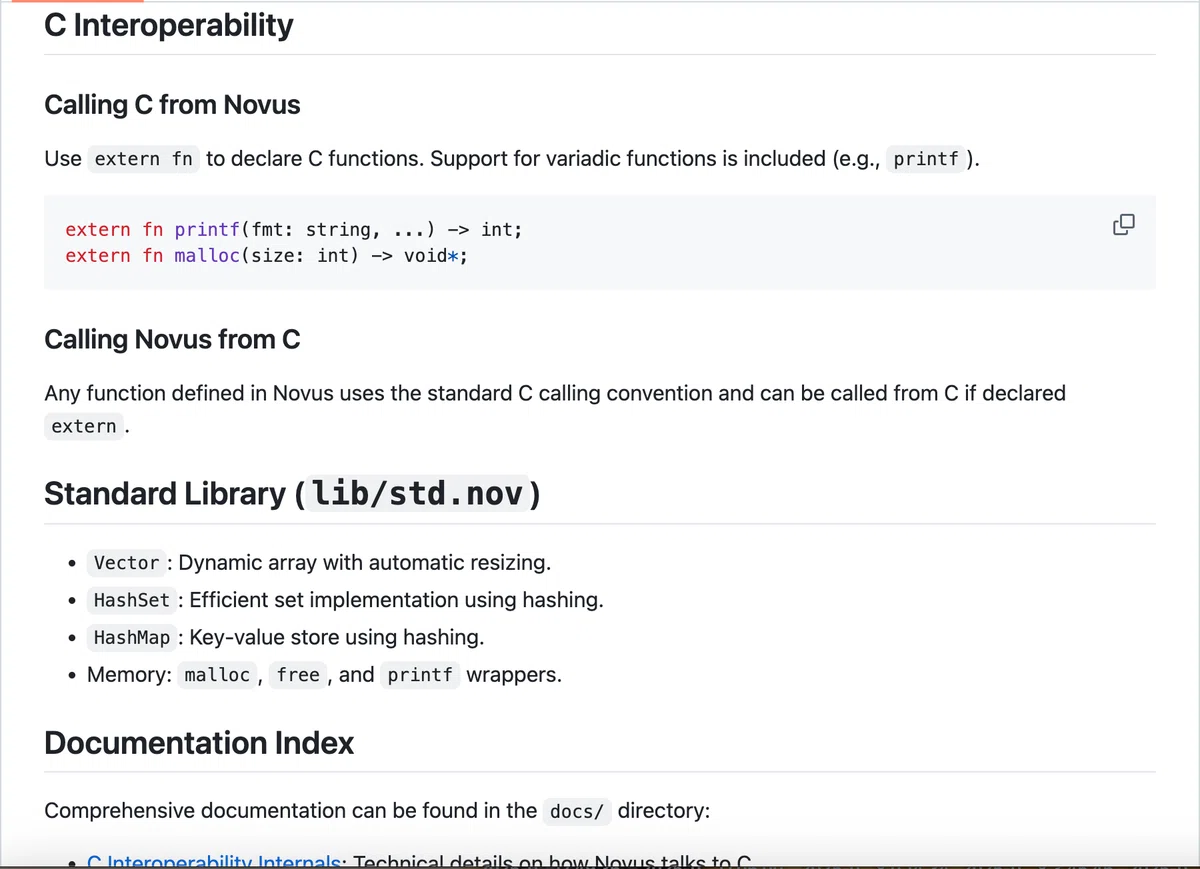
Task: Click the extern inline code under Calling Novus
Action: 84,427
